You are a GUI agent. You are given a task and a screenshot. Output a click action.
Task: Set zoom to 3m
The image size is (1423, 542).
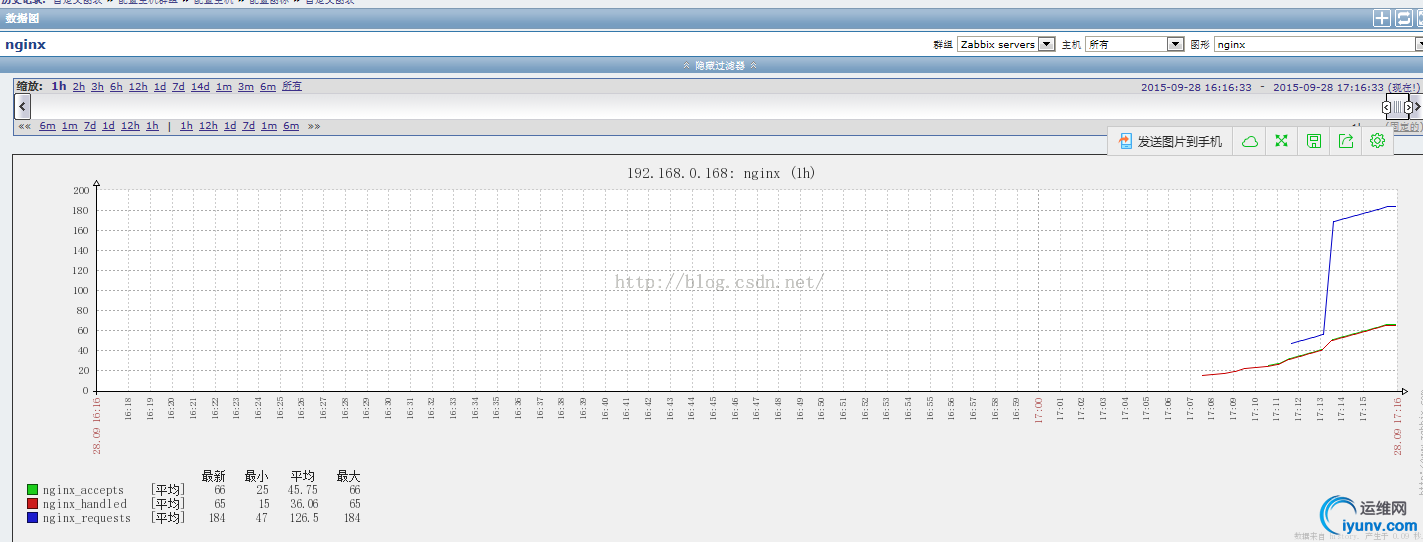point(245,86)
